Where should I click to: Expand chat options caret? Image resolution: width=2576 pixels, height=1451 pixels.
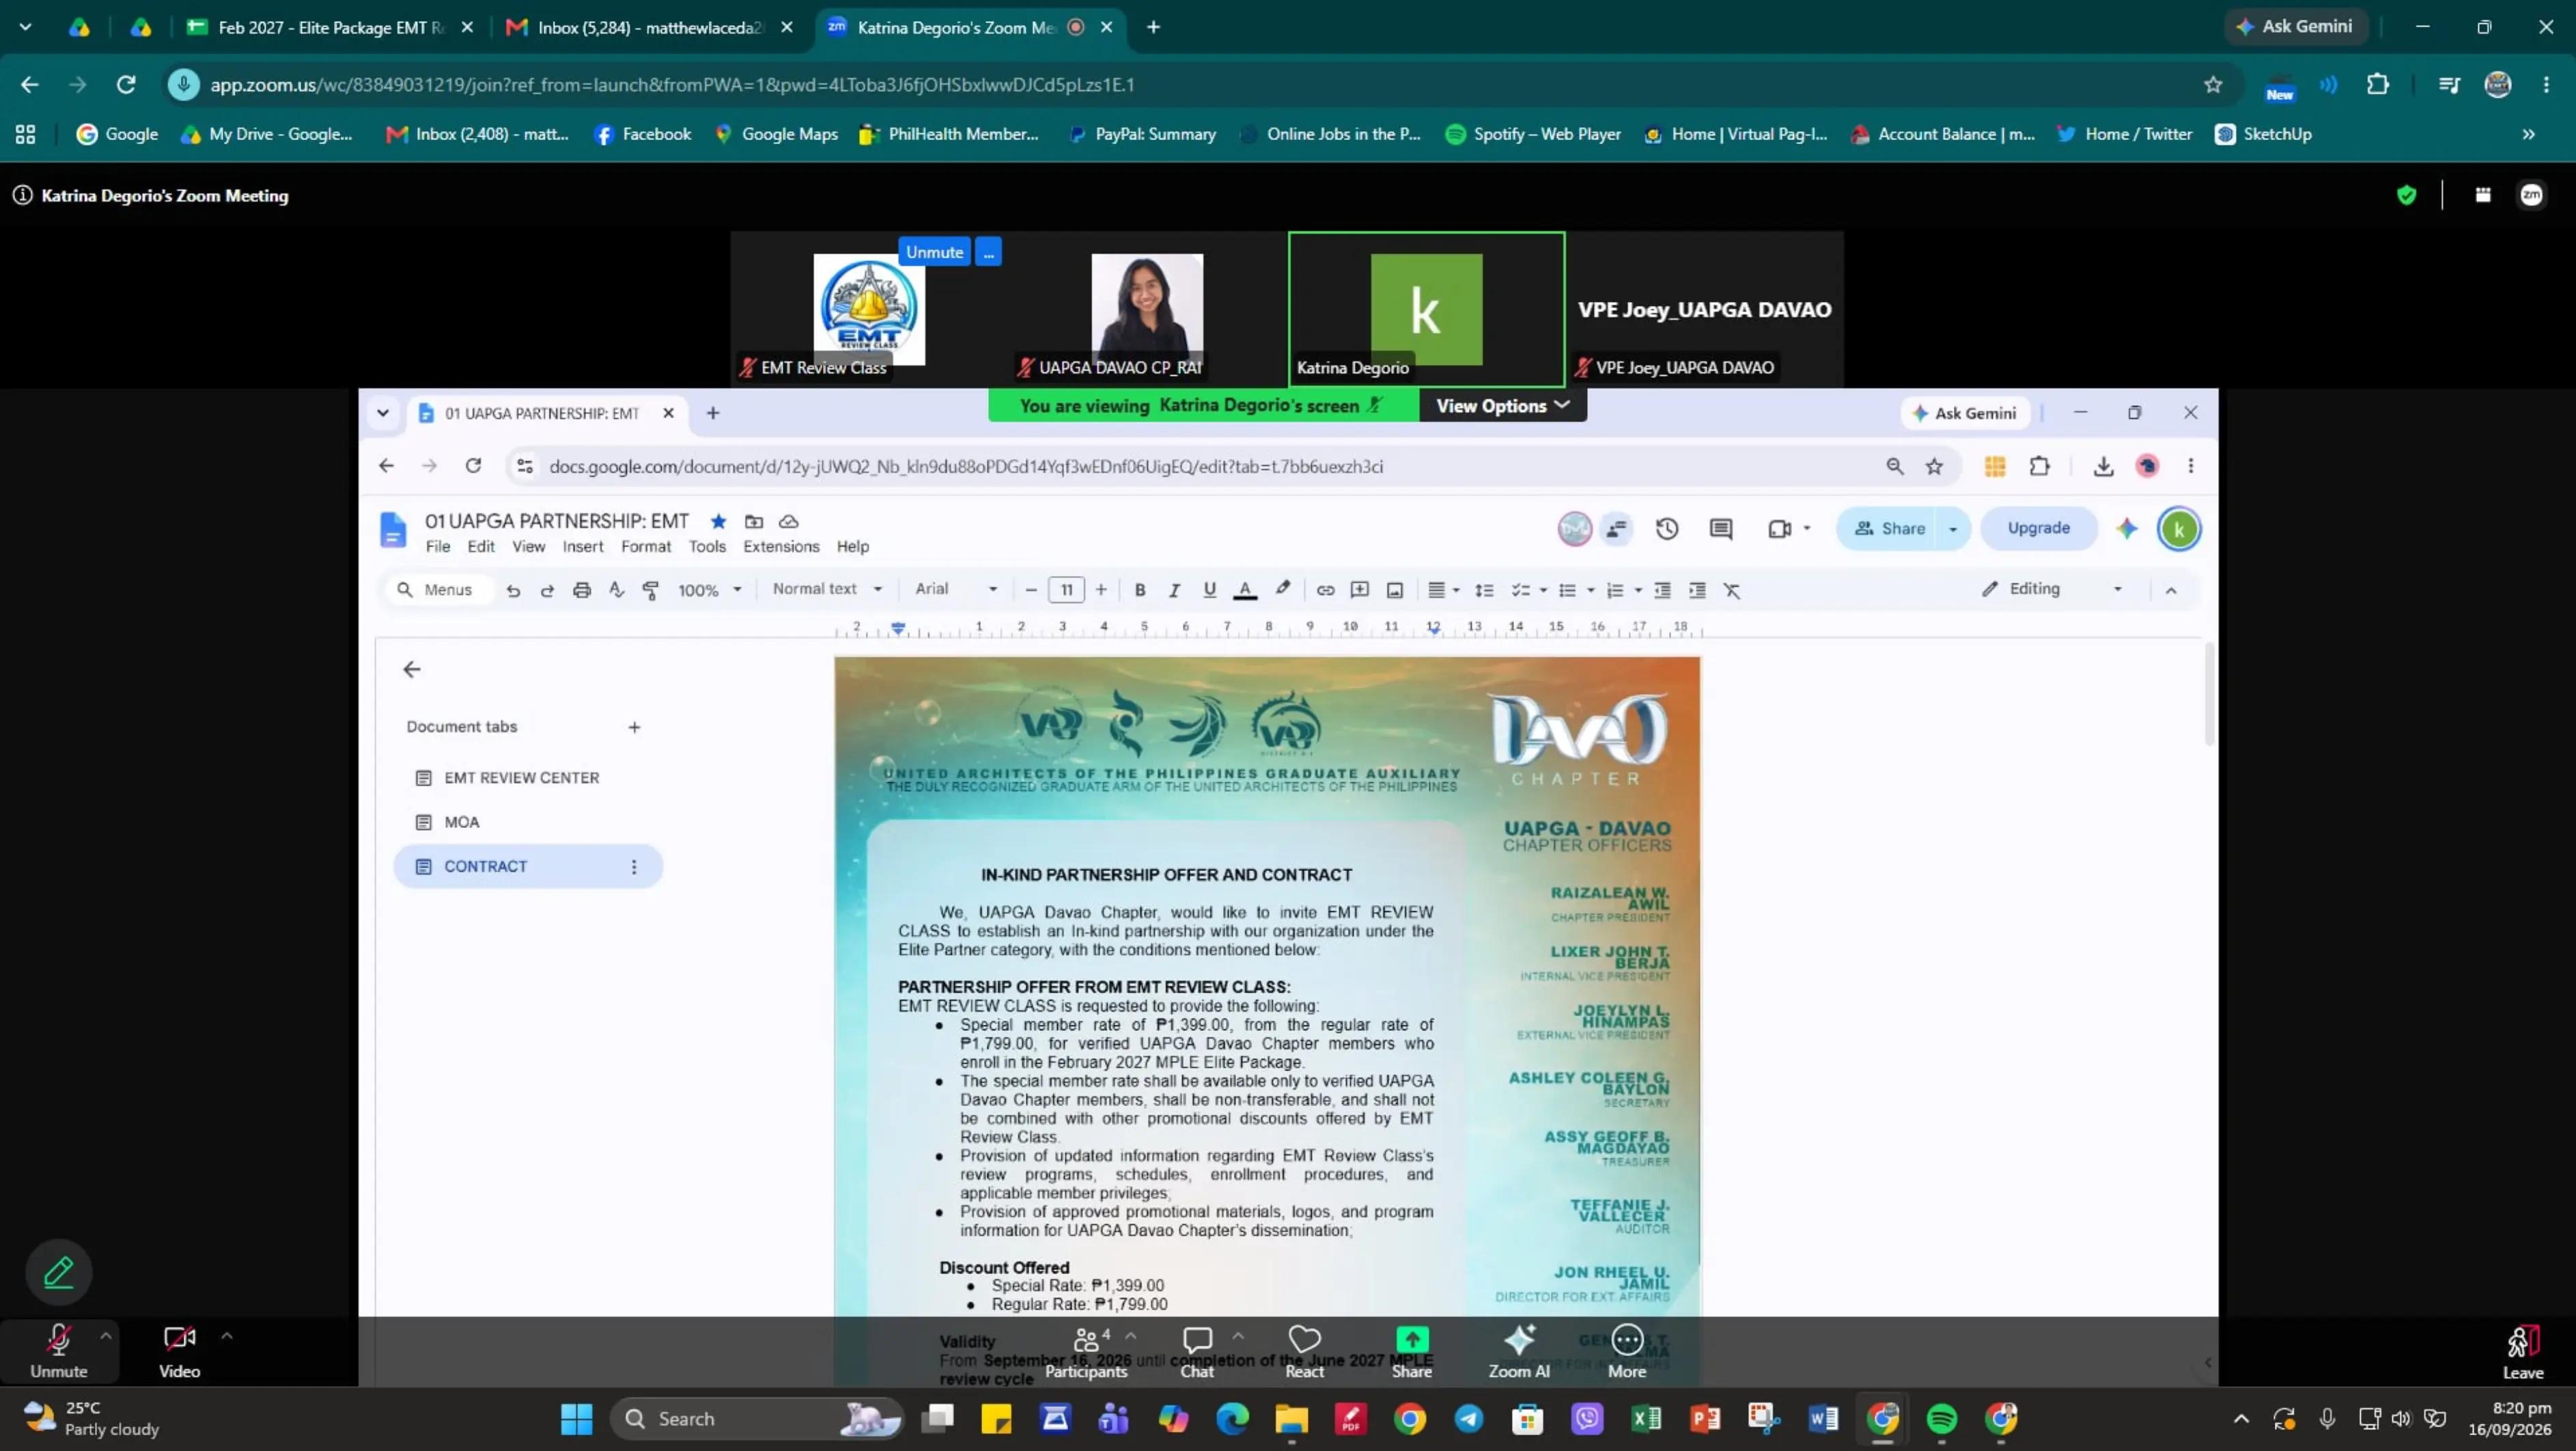(x=1238, y=1336)
